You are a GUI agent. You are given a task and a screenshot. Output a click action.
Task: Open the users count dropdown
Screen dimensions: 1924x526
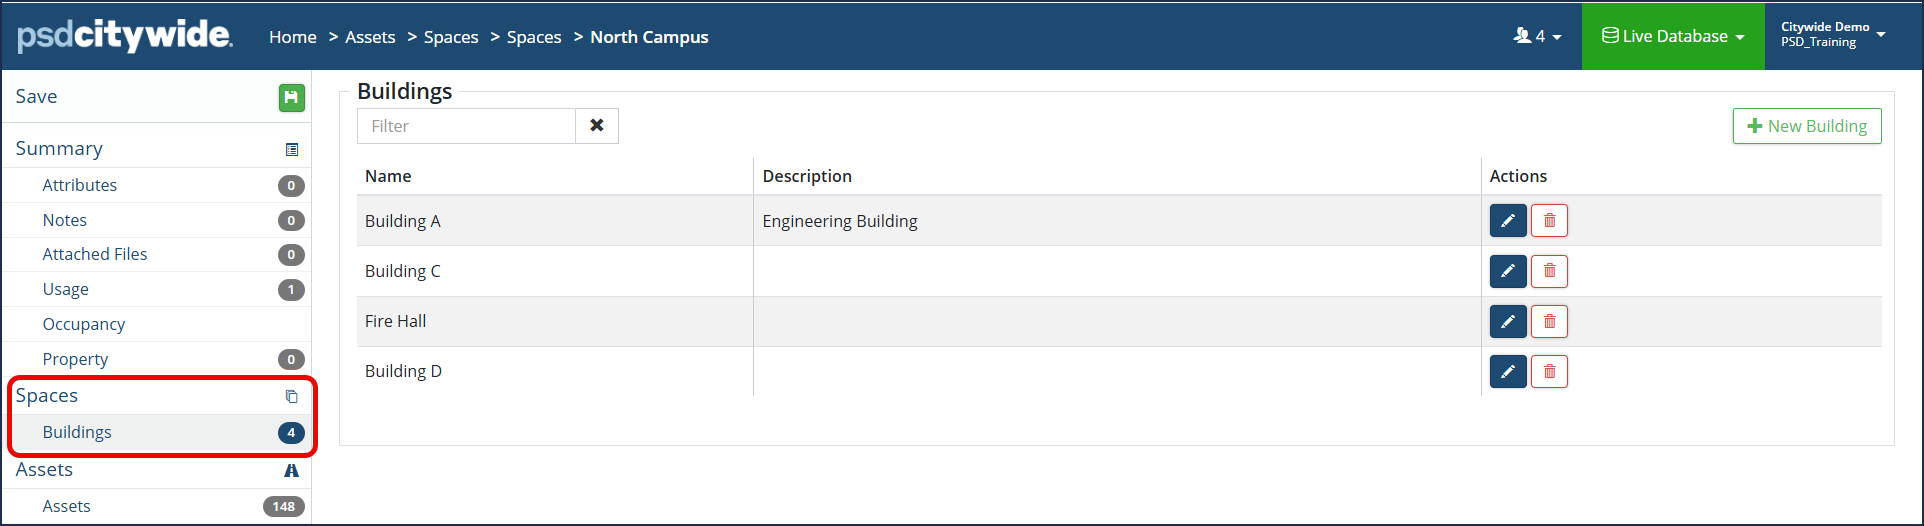pos(1537,36)
